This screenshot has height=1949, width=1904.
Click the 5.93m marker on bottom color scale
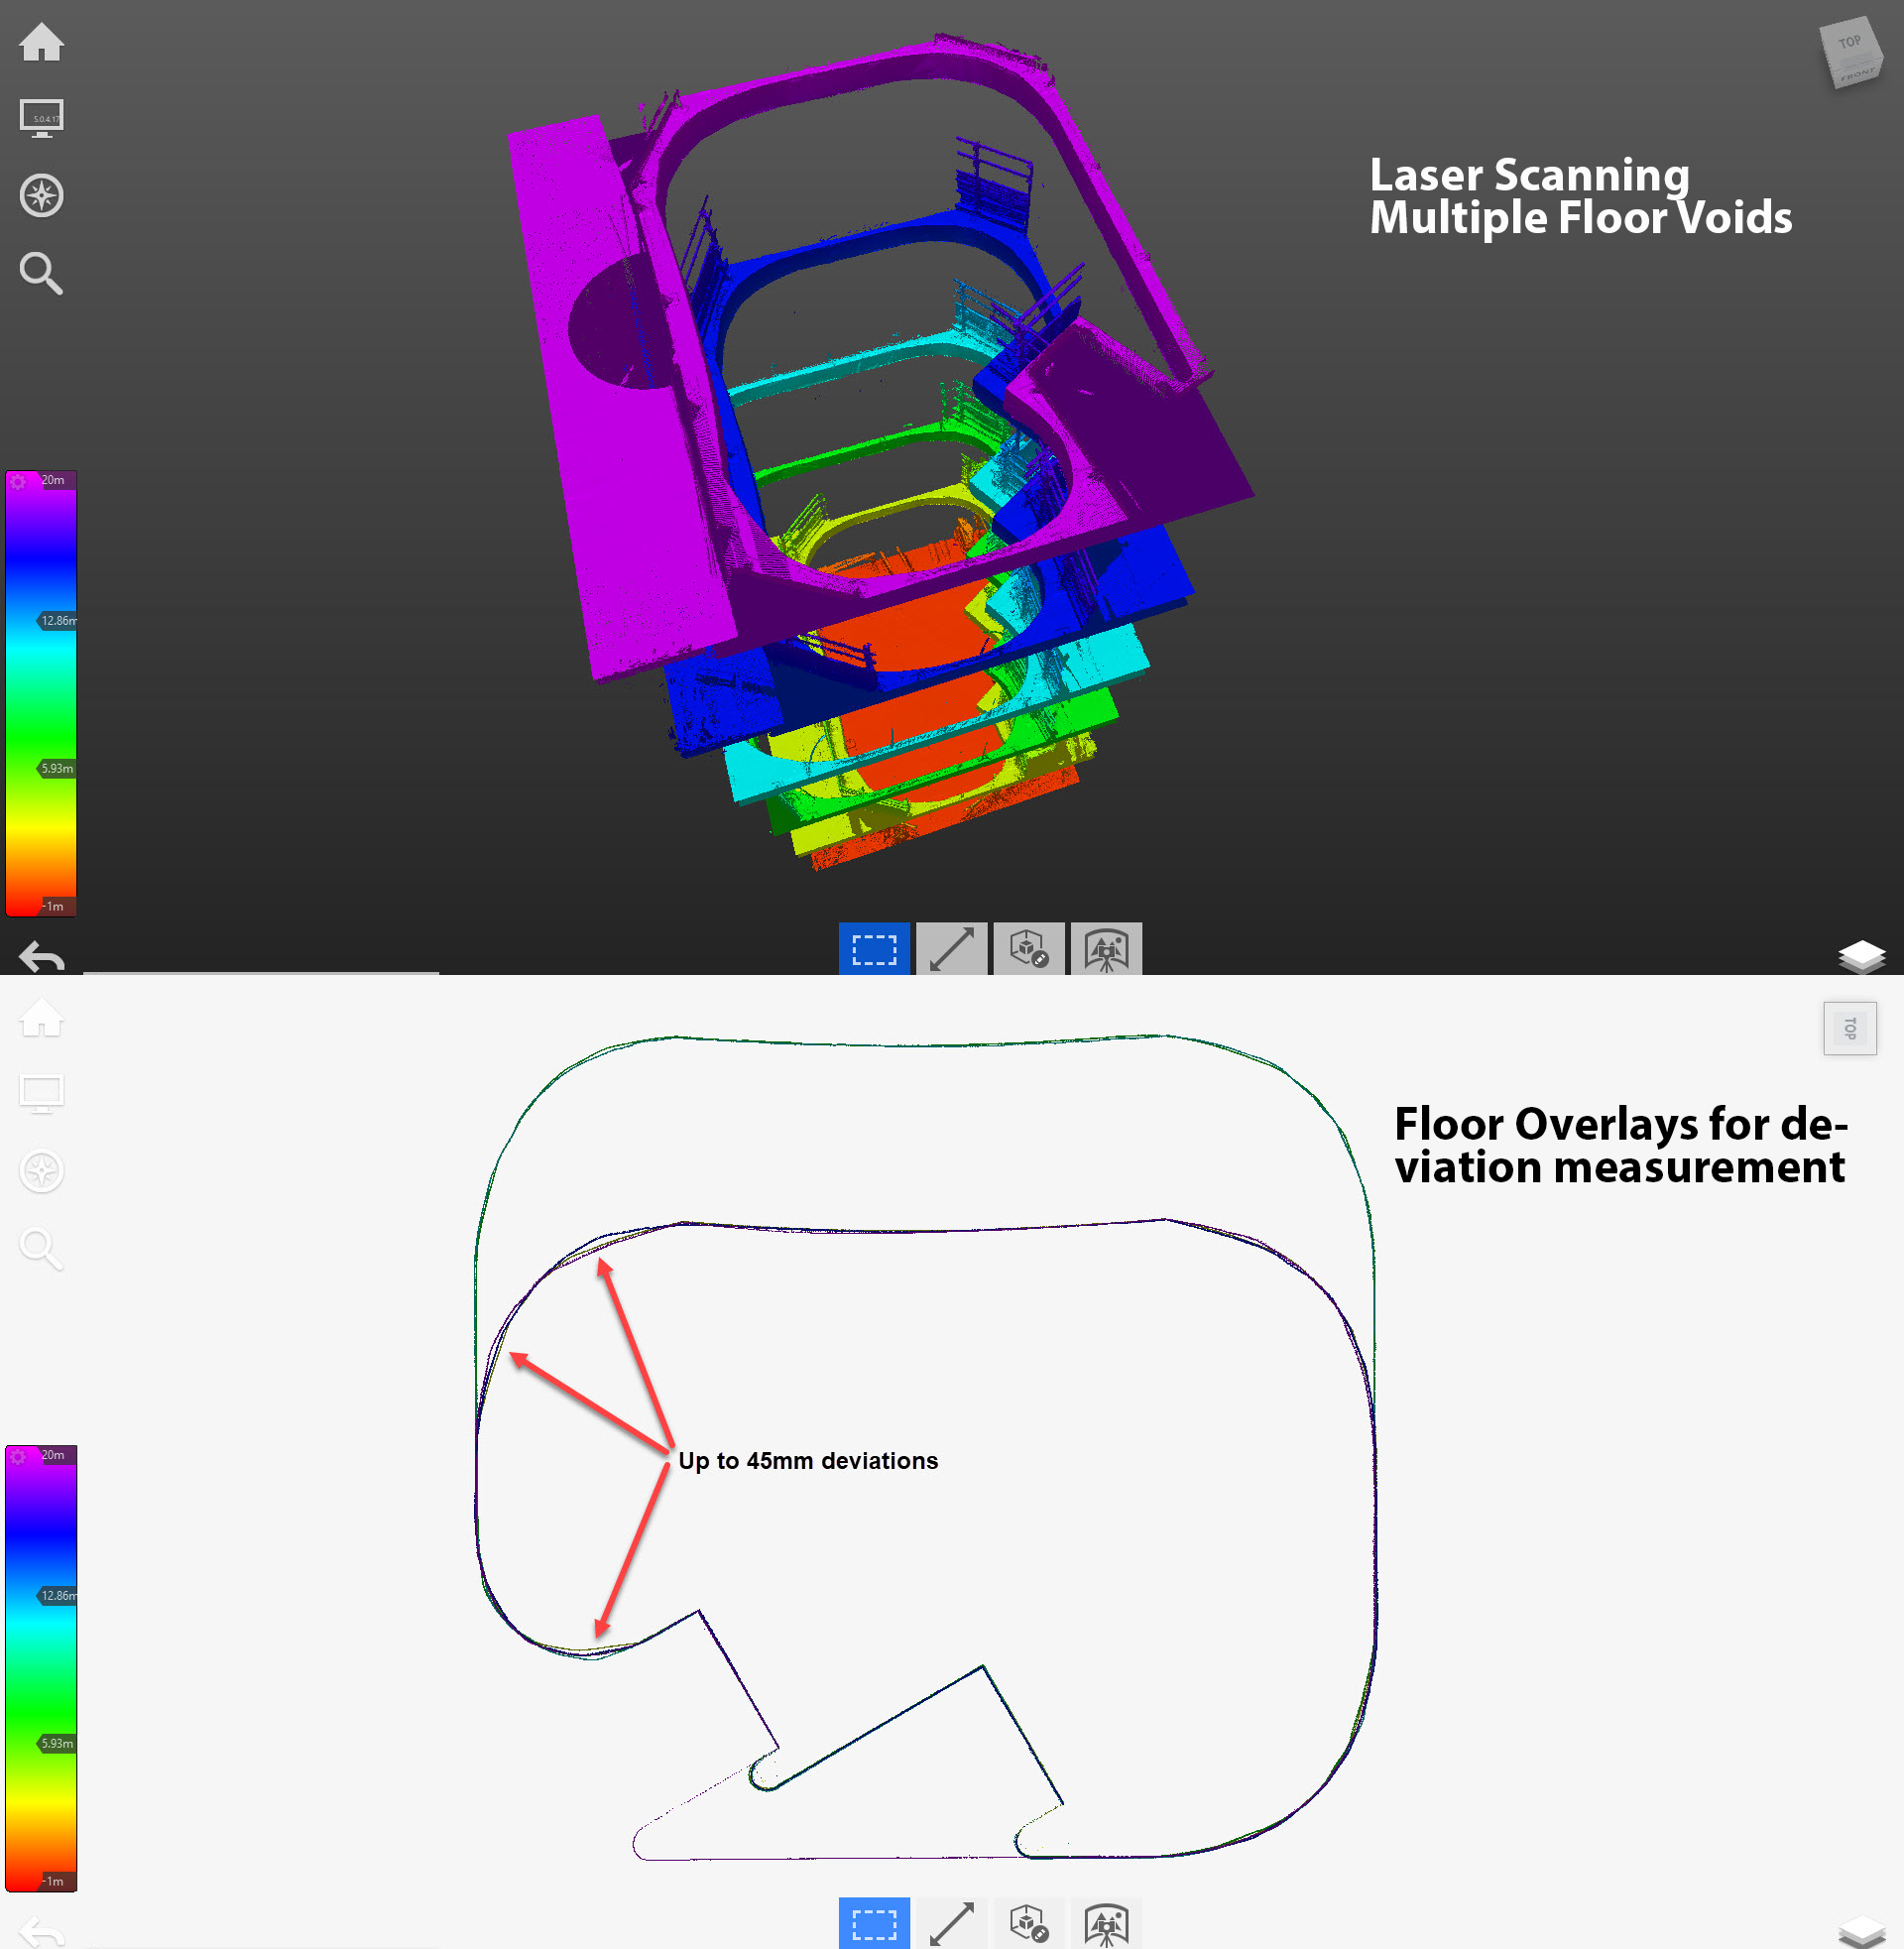56,1743
